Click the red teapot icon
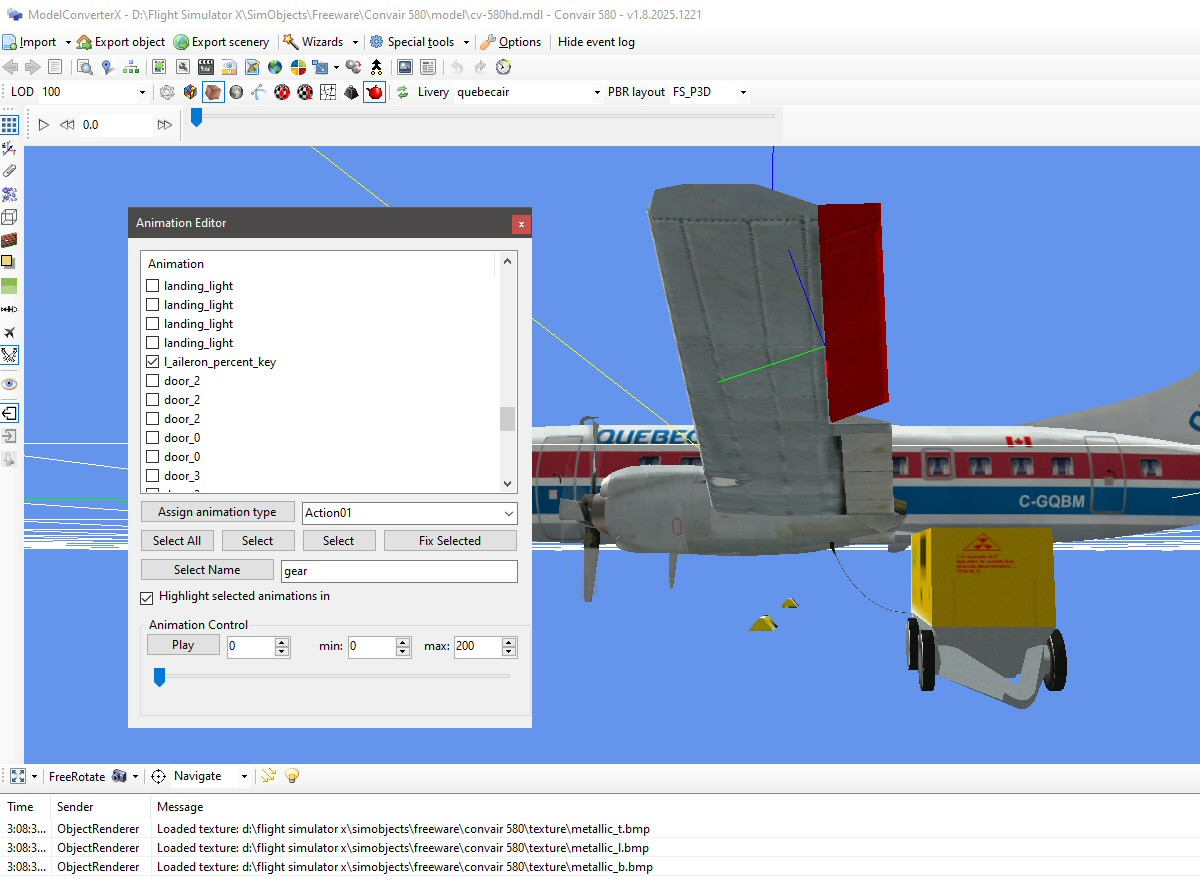The height and width of the screenshot is (879, 1200). click(375, 92)
